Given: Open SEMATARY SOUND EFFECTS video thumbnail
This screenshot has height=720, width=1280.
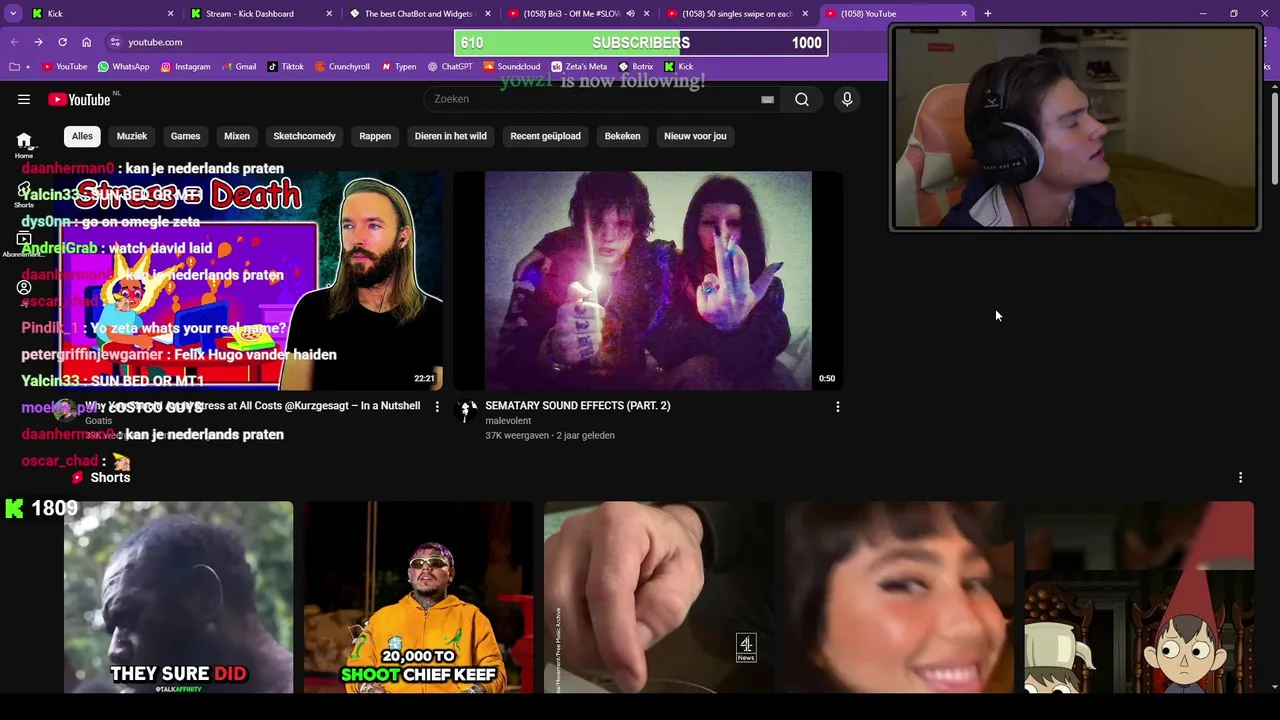Looking at the screenshot, I should (x=648, y=281).
